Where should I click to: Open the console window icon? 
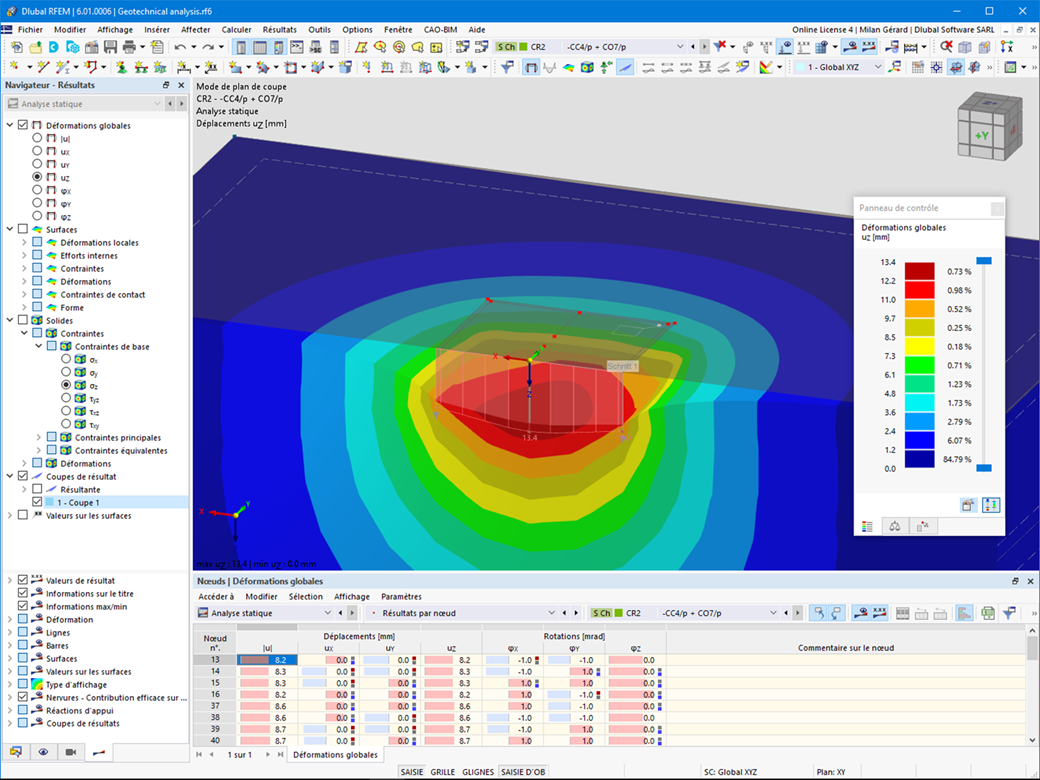click(296, 47)
